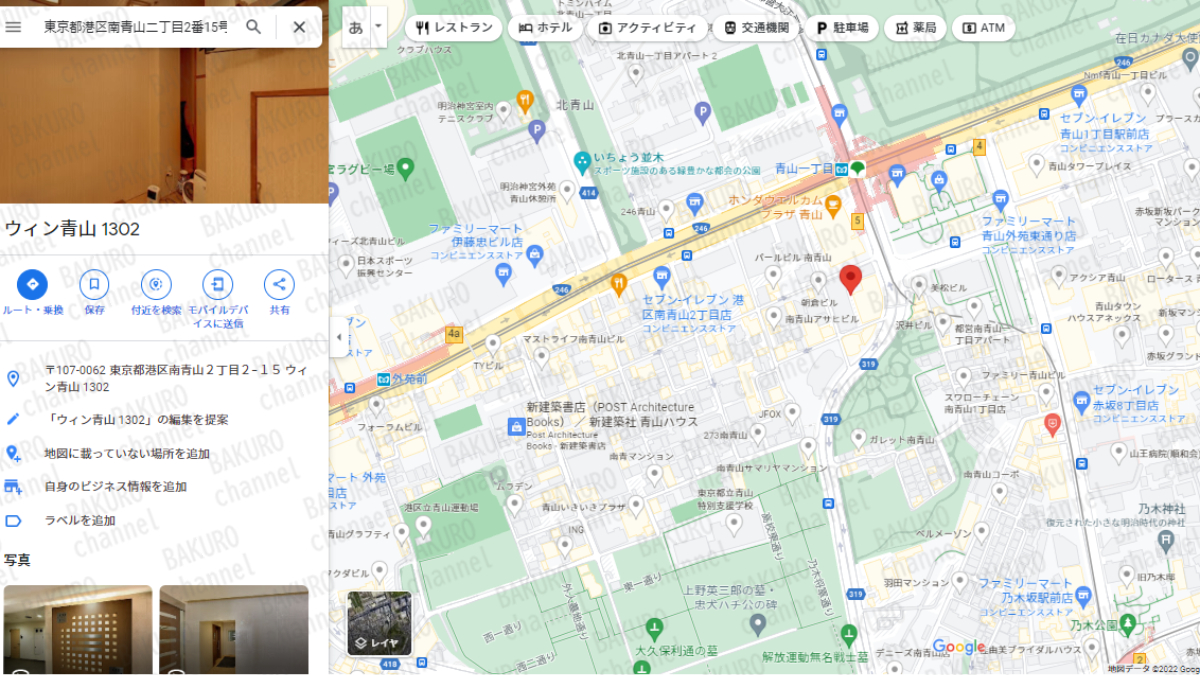
Task: Click the 青山一丁目 station label
Action: point(804,169)
